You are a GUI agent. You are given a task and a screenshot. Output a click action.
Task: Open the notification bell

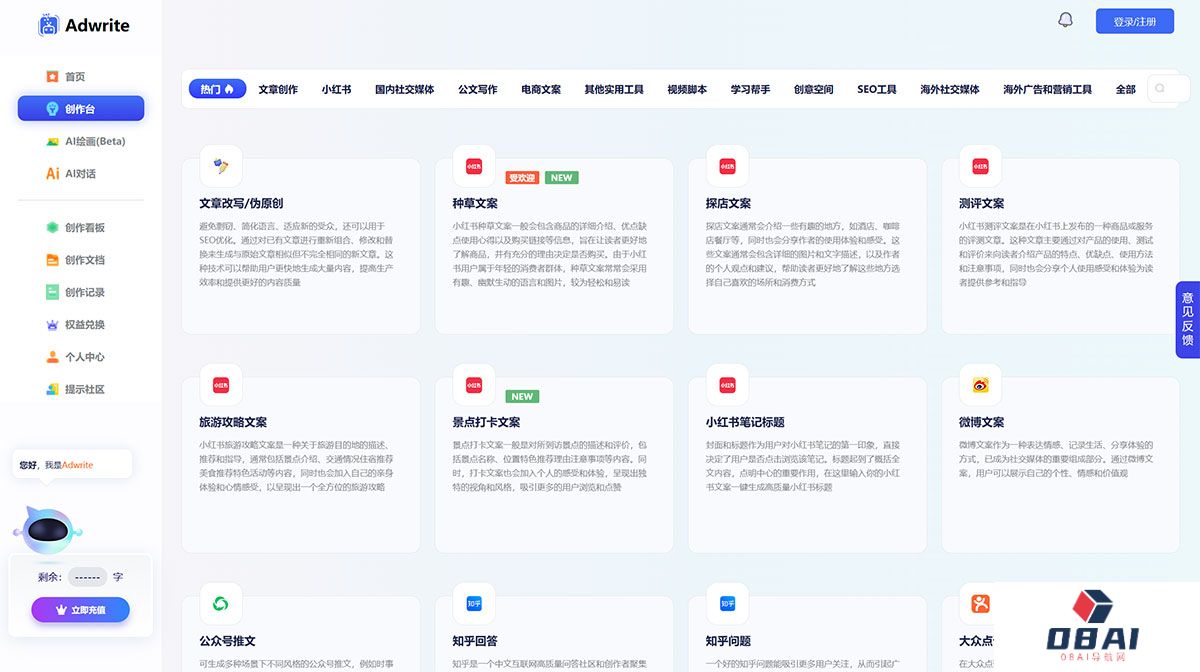coord(1065,20)
